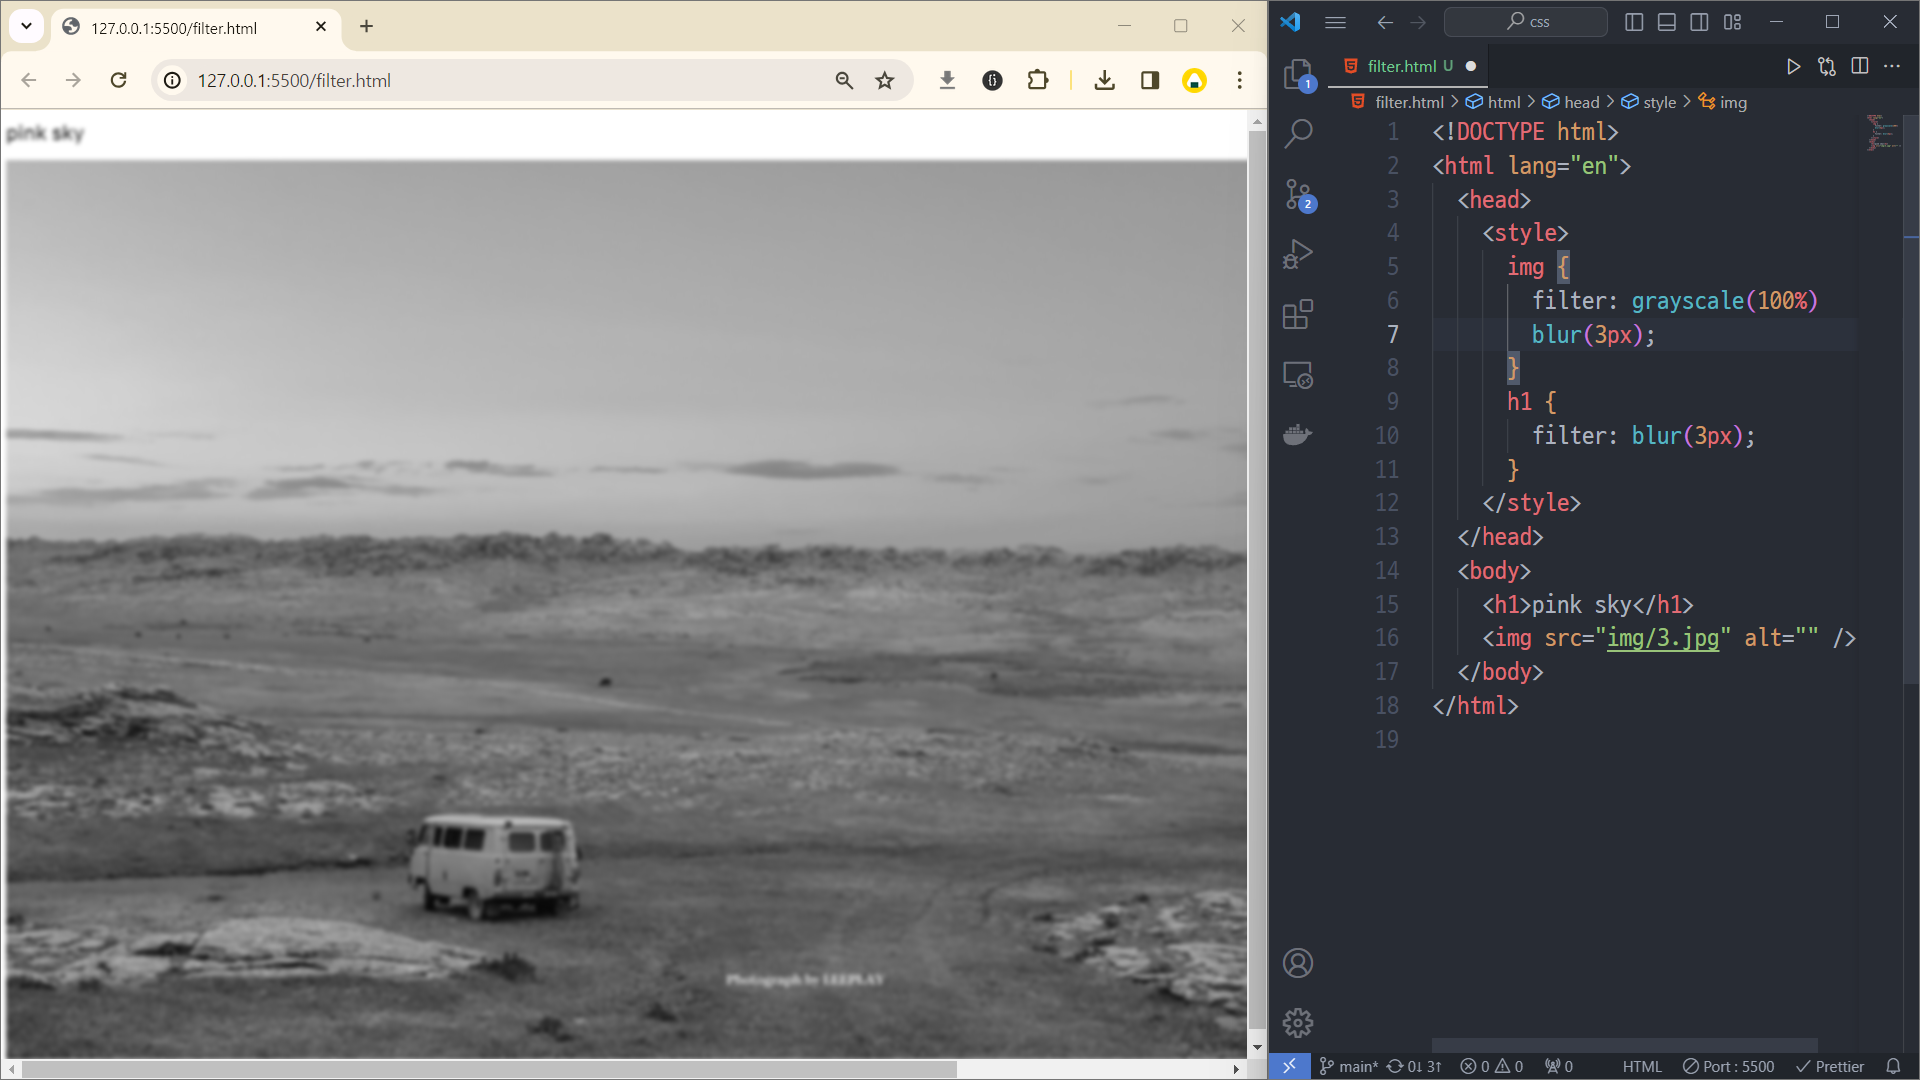Toggle the Chrome side panel button

click(x=1150, y=81)
